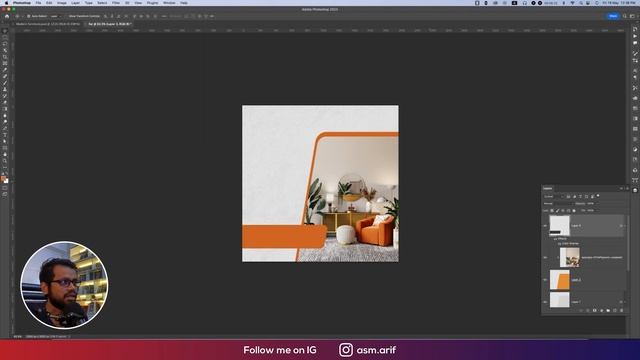The width and height of the screenshot is (640, 360).
Task: Select the Blur tool
Action: click(x=5, y=116)
